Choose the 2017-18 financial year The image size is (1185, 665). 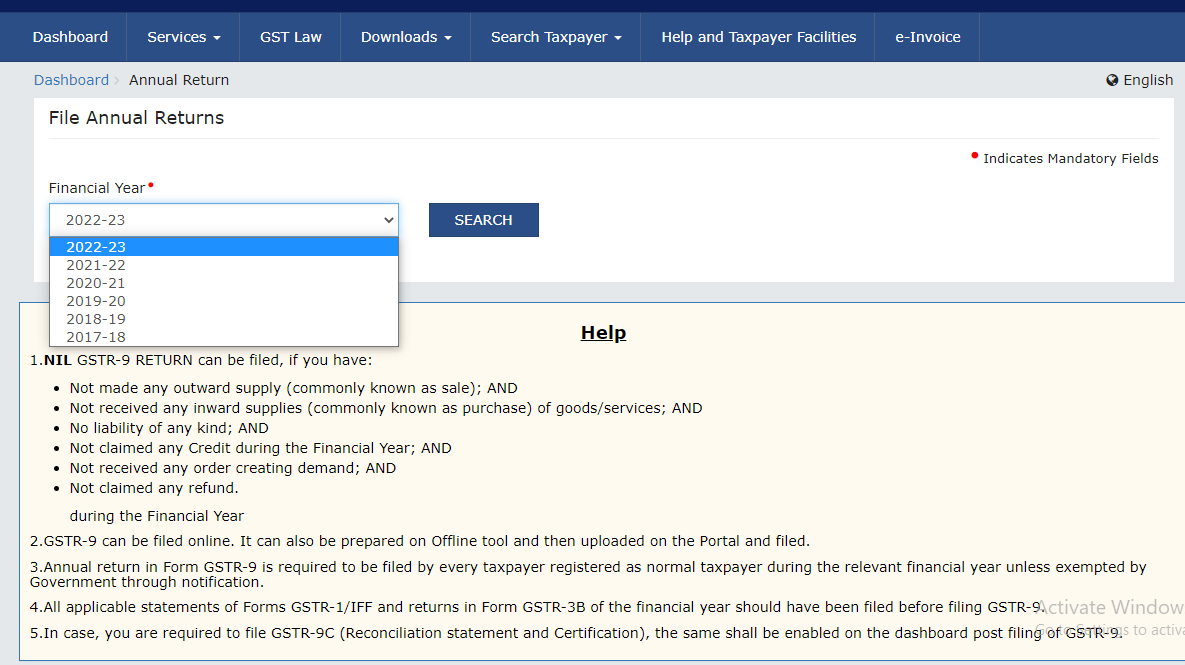click(96, 337)
